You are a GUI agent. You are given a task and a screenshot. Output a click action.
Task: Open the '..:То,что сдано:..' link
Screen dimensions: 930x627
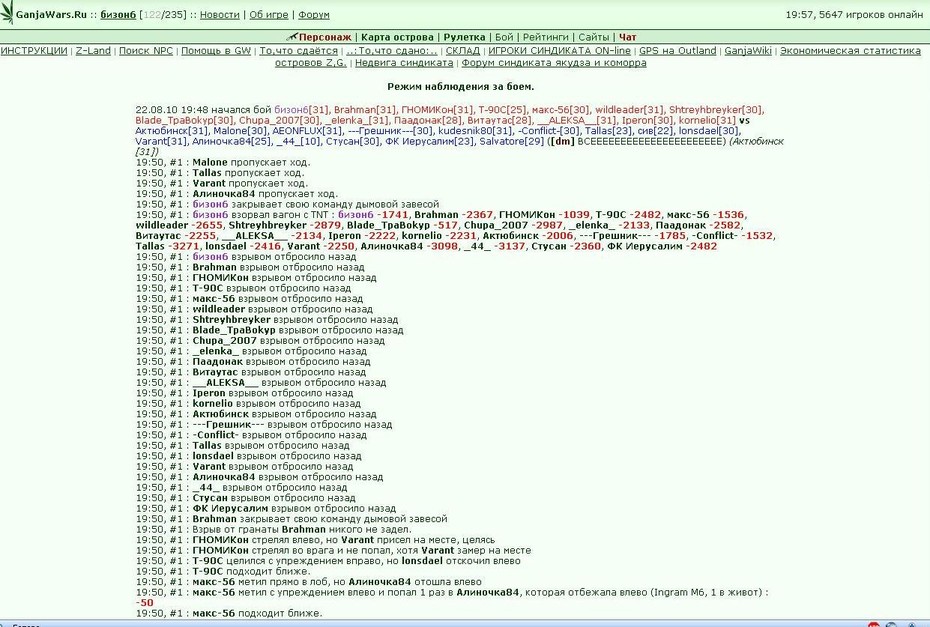(391, 51)
